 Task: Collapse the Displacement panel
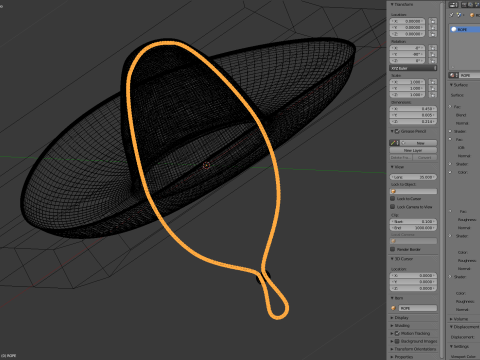[x=451, y=327]
